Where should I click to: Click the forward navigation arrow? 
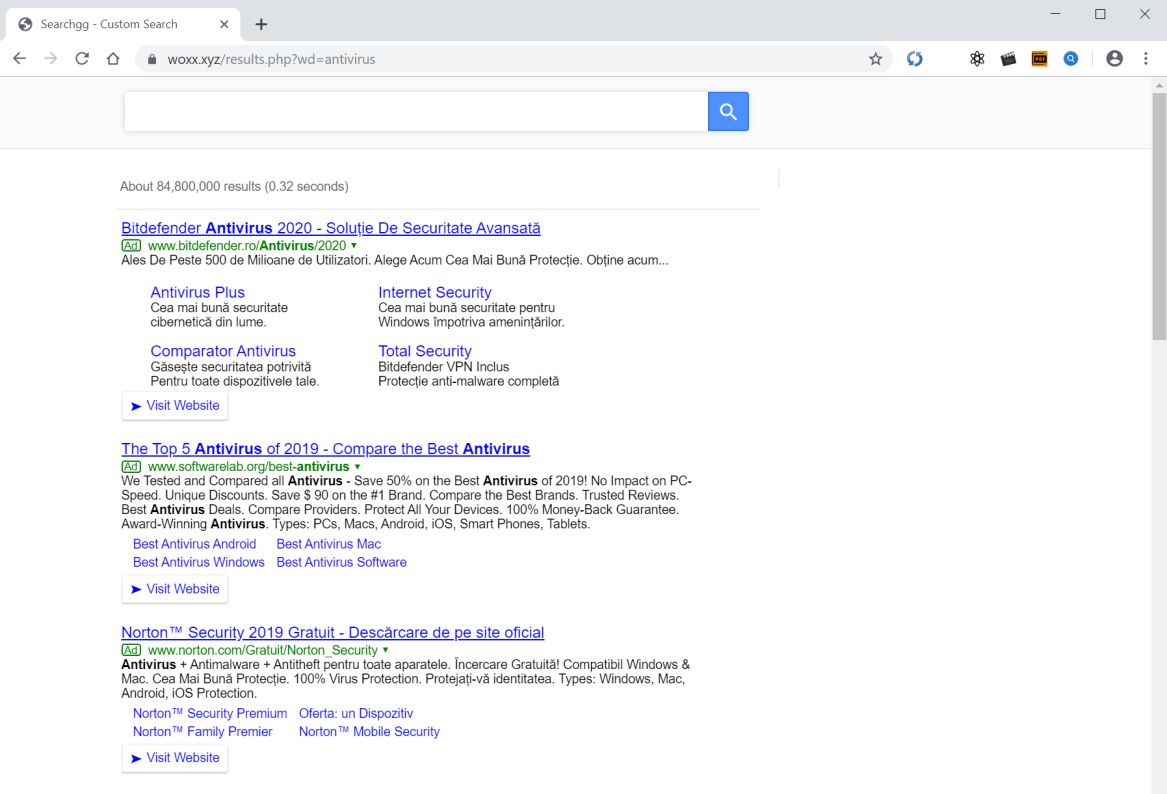coord(51,59)
